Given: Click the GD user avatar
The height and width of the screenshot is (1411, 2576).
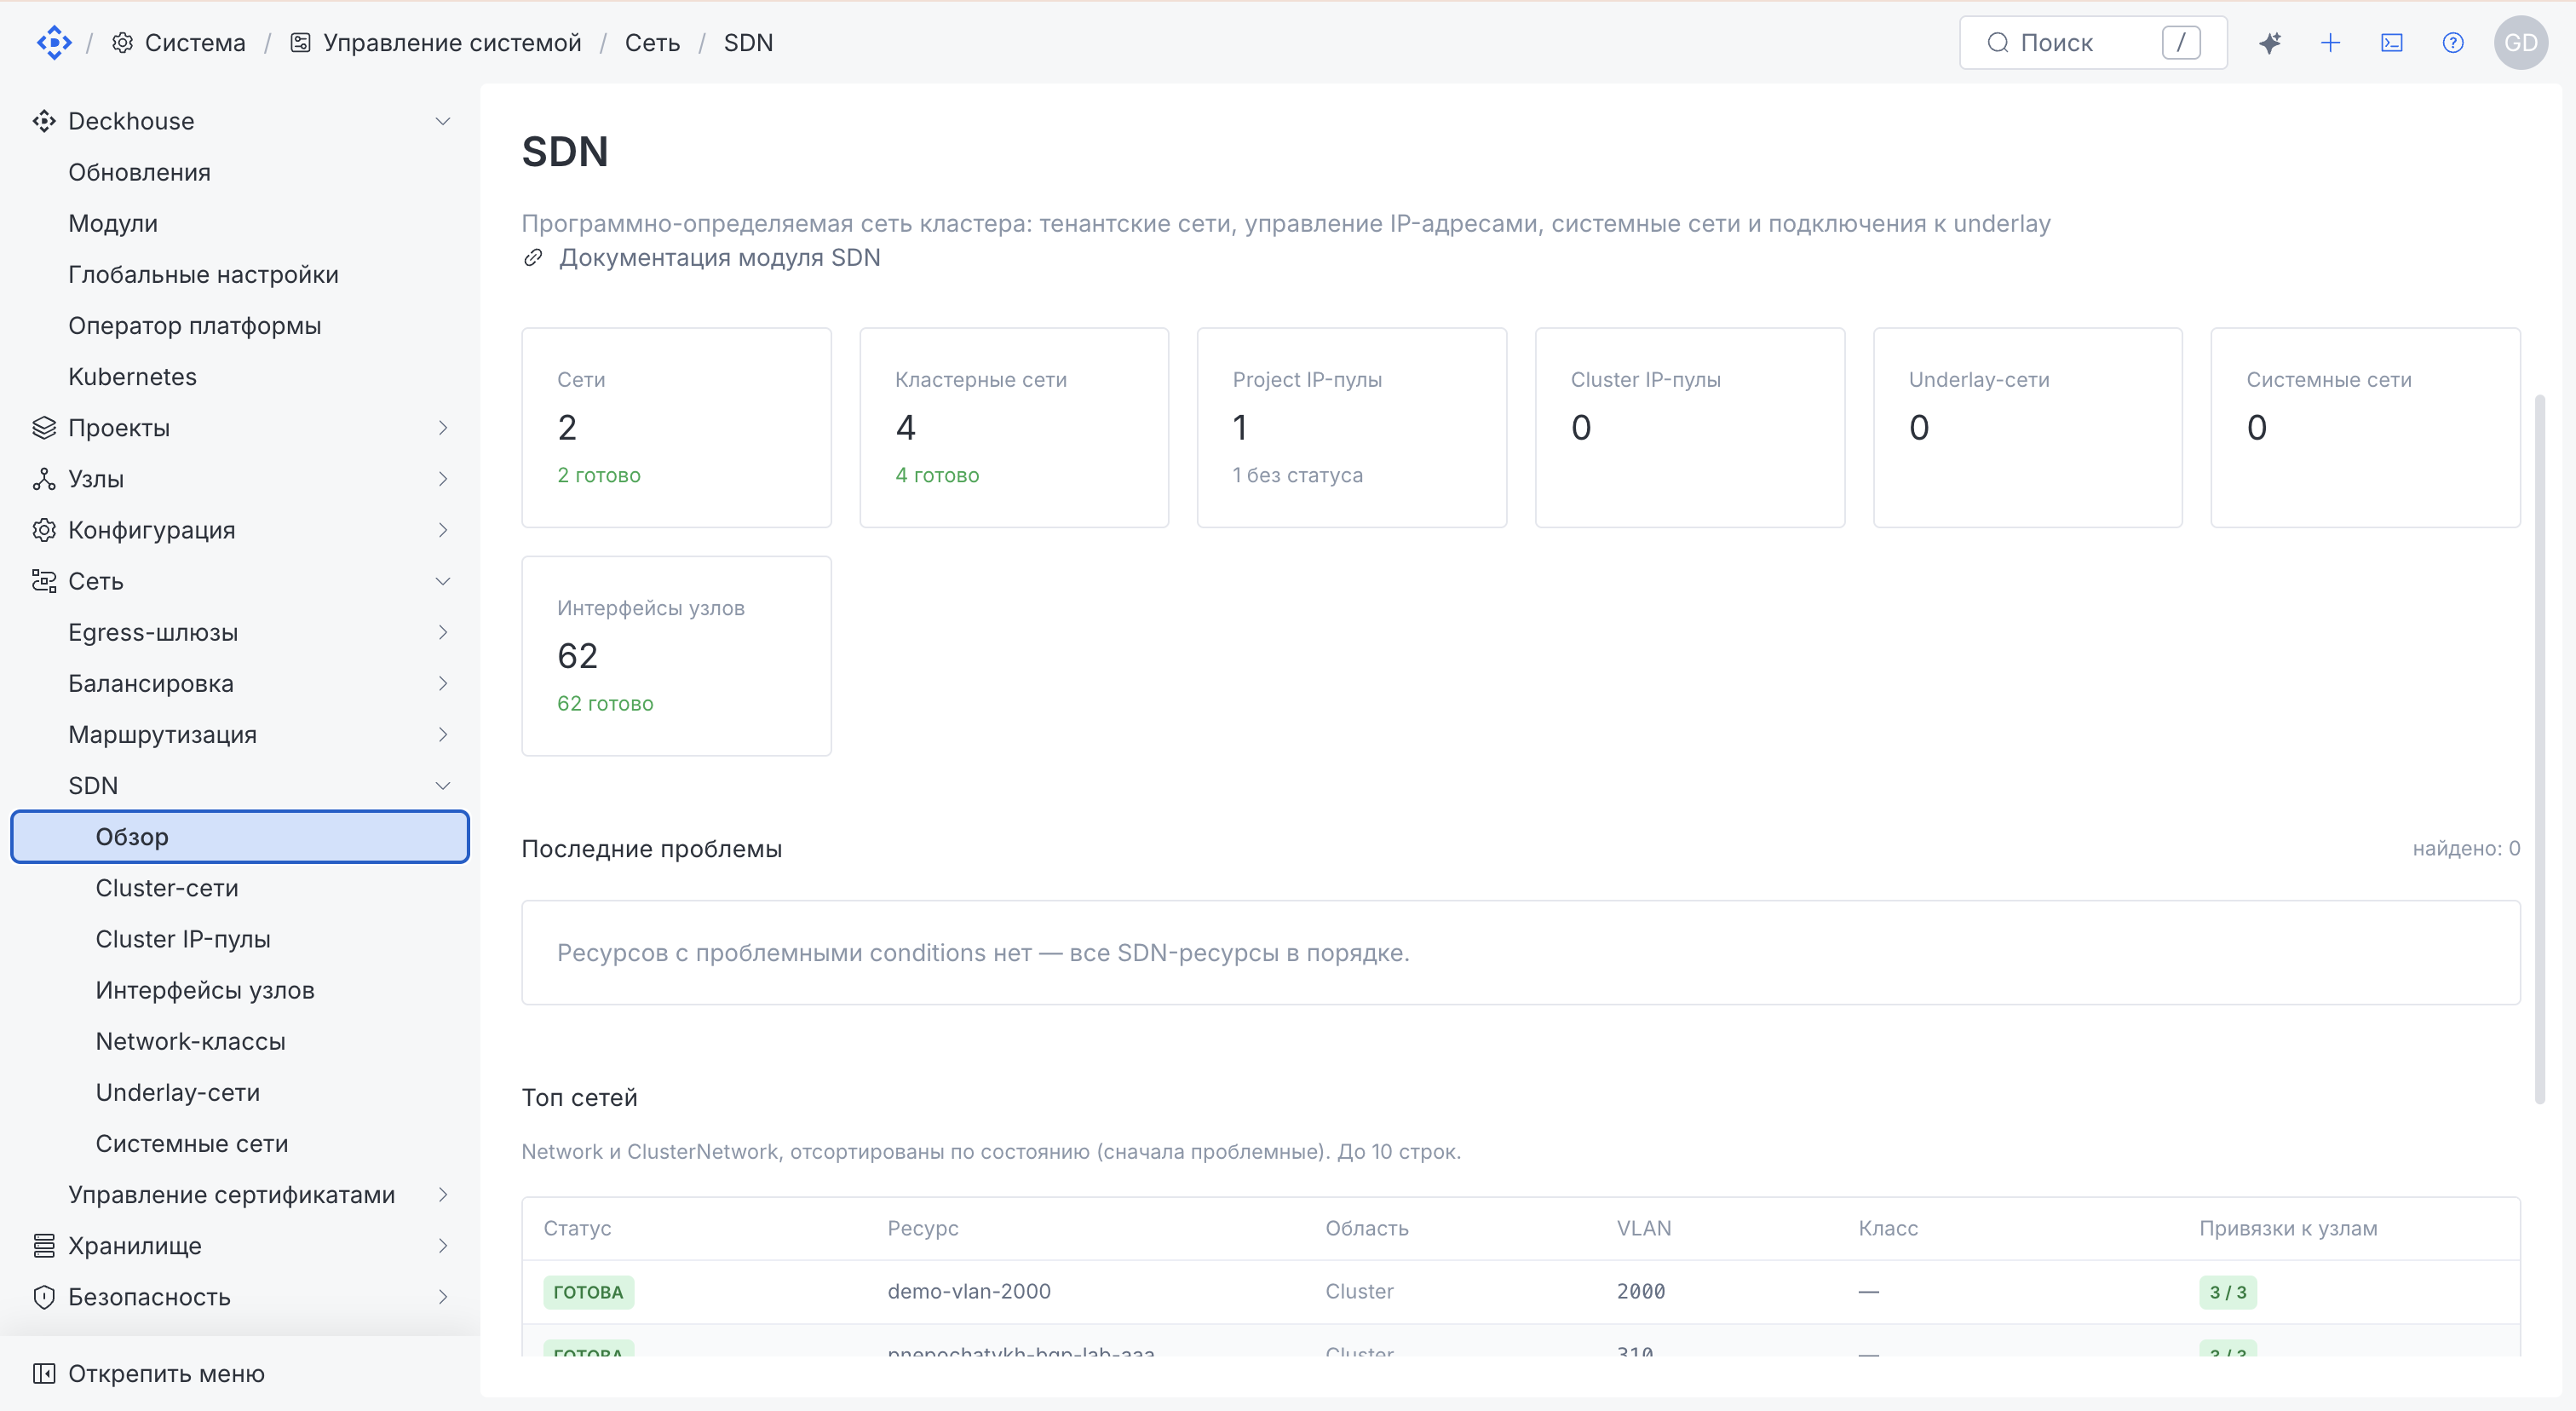Looking at the screenshot, I should [2520, 43].
